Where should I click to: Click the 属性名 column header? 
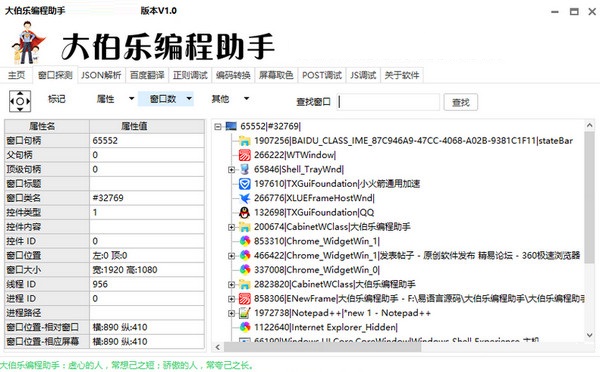pos(47,126)
